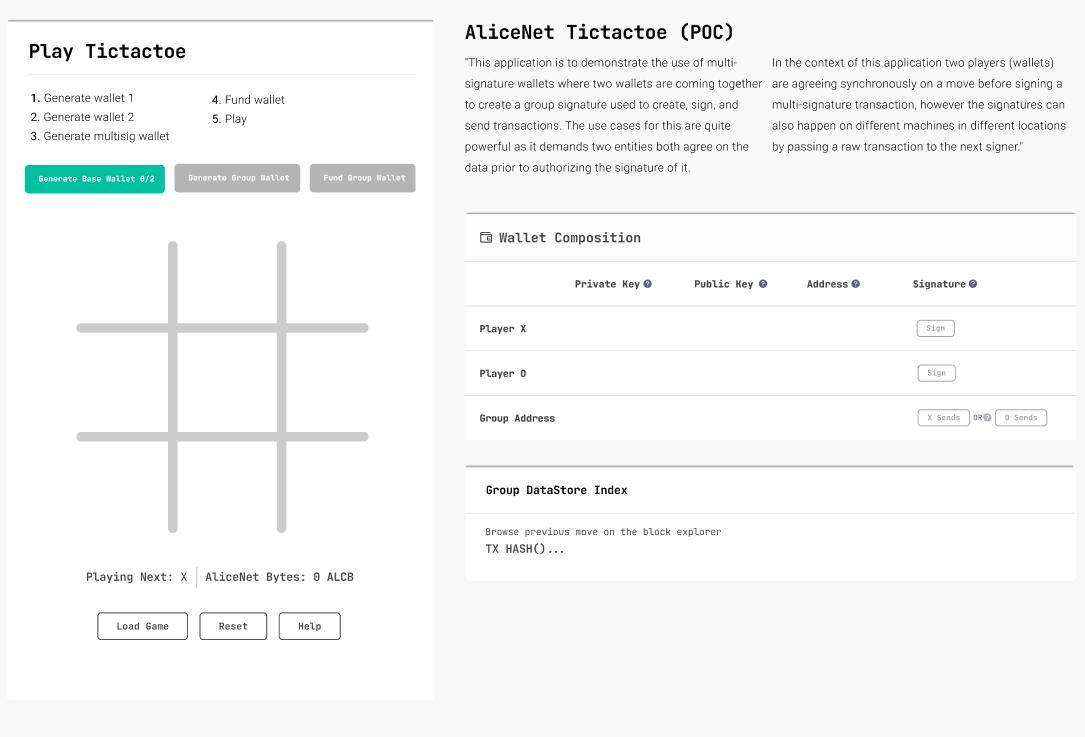Image resolution: width=1085 pixels, height=737 pixels.
Task: Sign for Player X
Action: click(935, 328)
